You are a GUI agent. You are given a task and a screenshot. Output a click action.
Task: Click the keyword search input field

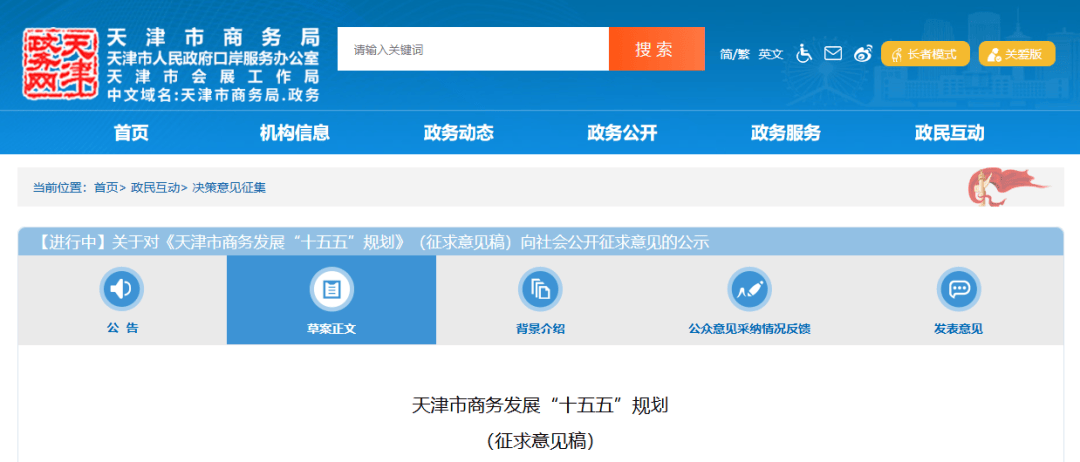pyautogui.click(x=473, y=49)
